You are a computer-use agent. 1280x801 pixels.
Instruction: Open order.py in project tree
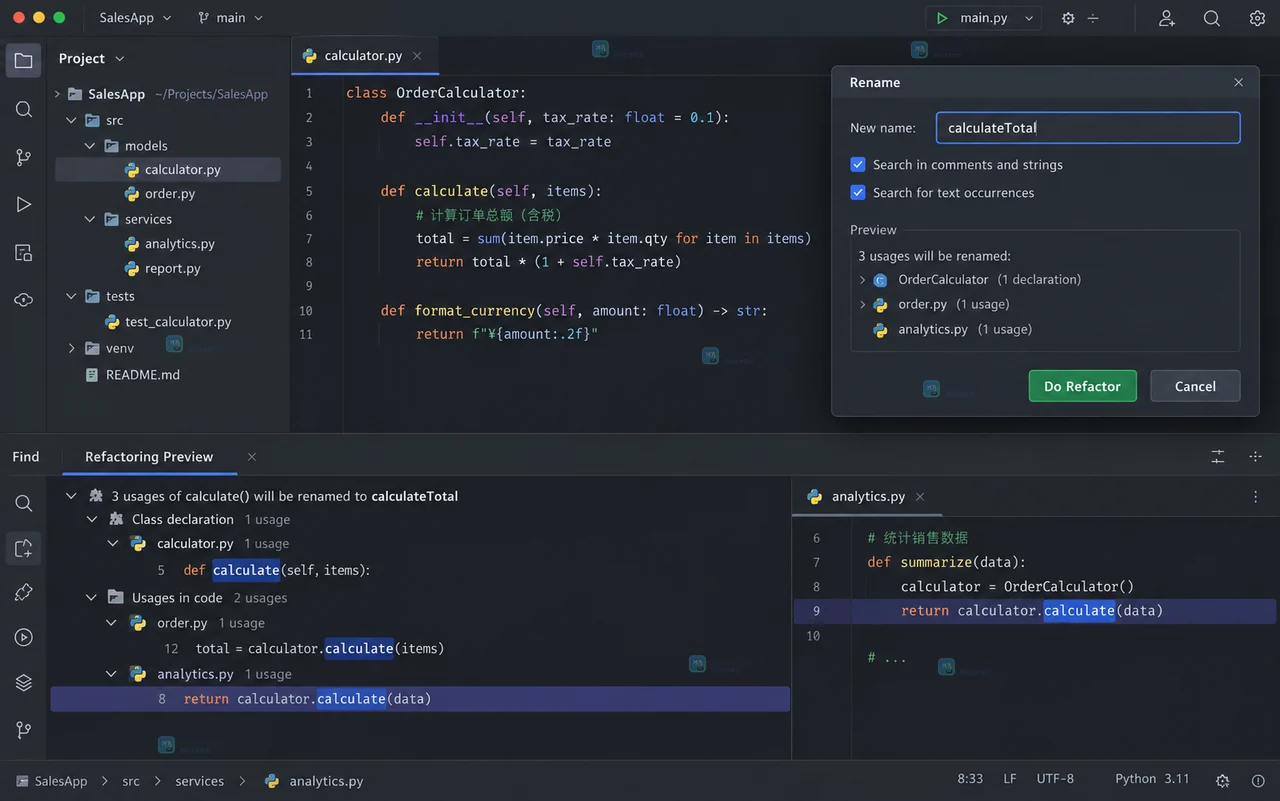[169, 194]
